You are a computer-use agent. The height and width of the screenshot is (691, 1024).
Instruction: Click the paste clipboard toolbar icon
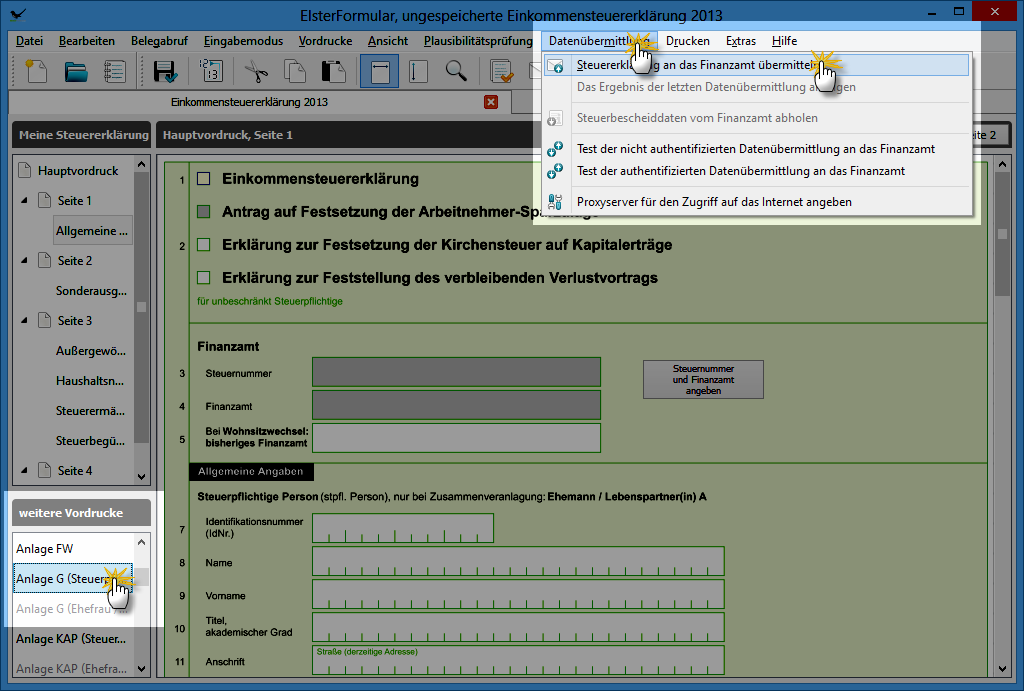[334, 71]
